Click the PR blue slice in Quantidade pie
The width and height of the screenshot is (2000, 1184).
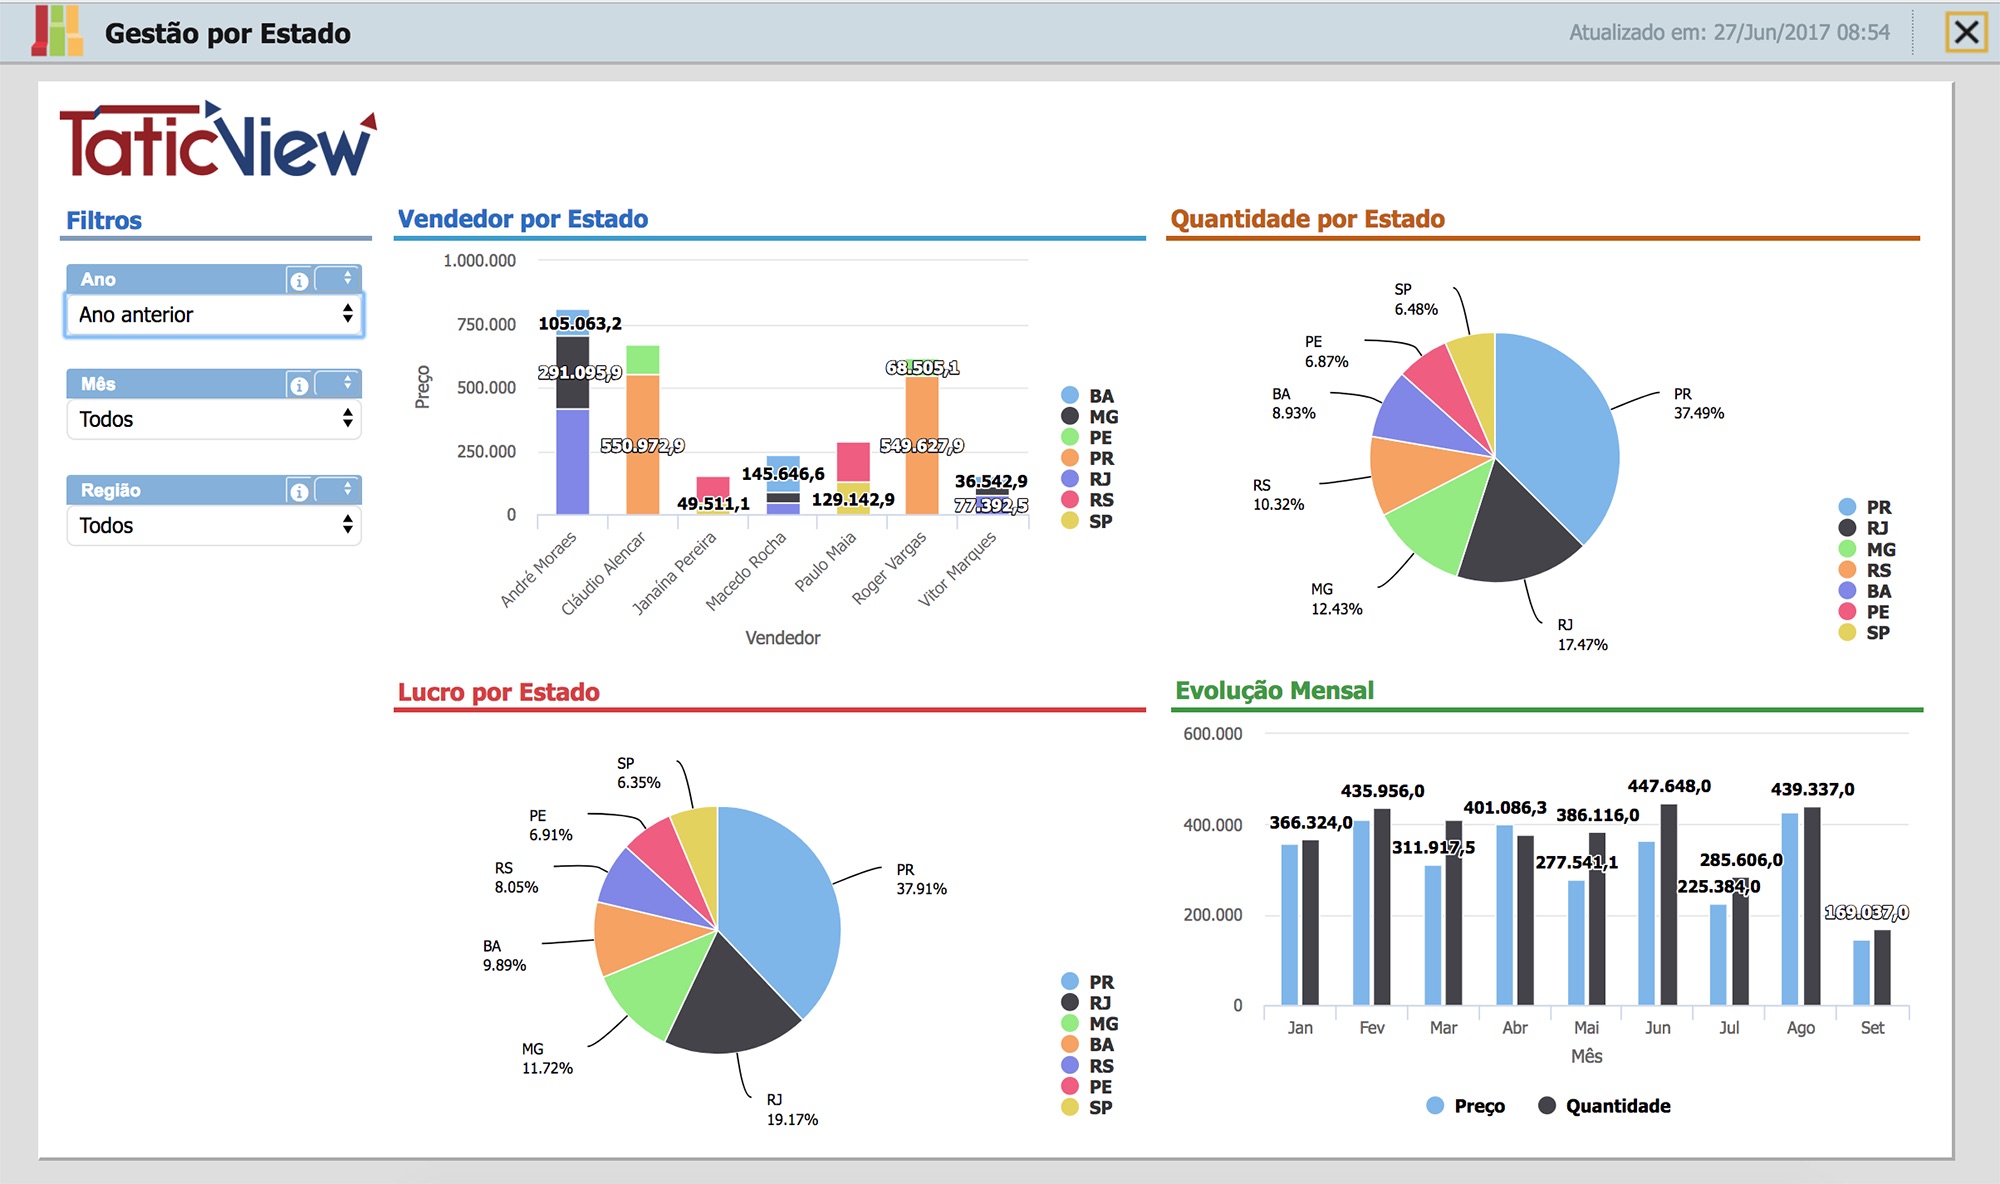(x=1555, y=430)
